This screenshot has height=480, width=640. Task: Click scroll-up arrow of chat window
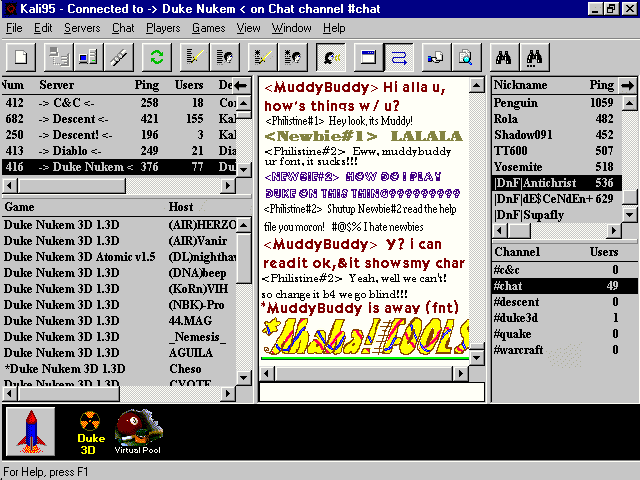click(x=476, y=86)
